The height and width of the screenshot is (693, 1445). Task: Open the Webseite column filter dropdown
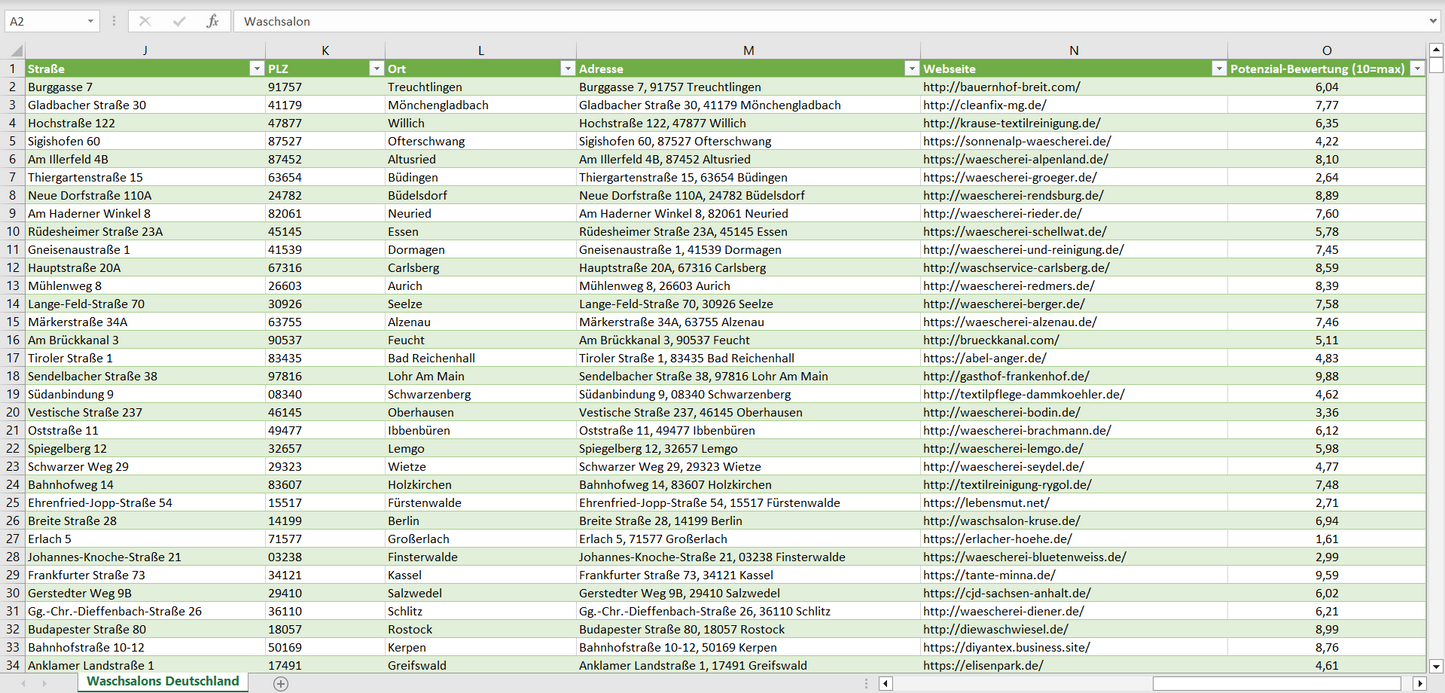(1218, 69)
